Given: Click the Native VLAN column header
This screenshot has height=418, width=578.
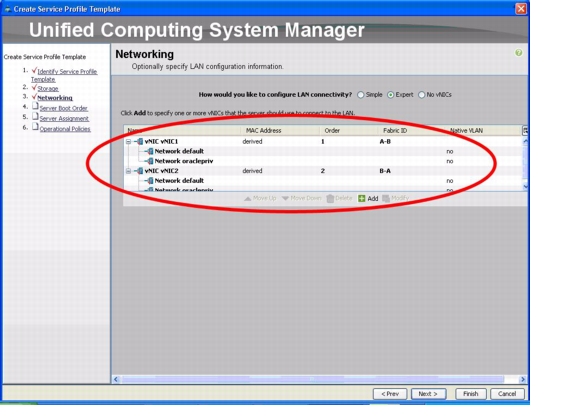Looking at the screenshot, I should click(484, 130).
